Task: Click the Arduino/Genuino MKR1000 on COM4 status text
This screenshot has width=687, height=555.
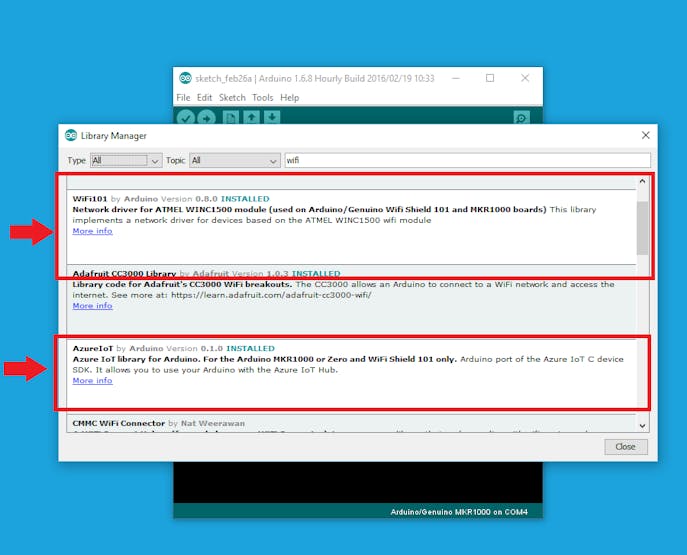Action: pos(459,512)
